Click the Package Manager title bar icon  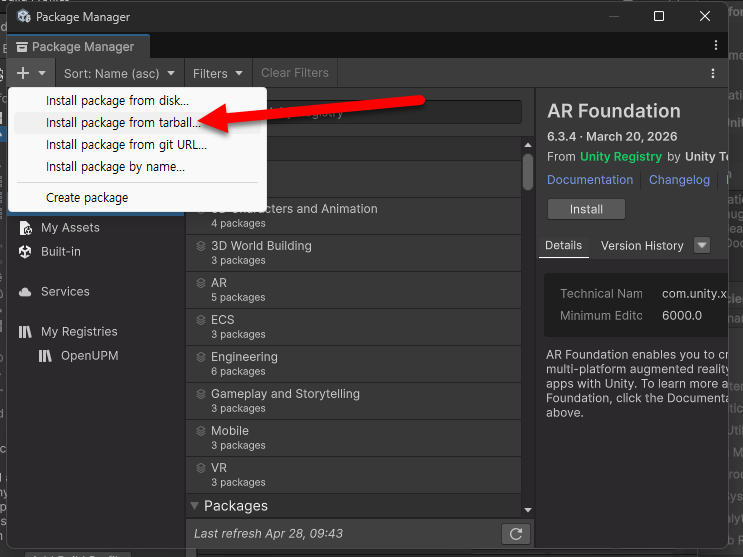24,17
